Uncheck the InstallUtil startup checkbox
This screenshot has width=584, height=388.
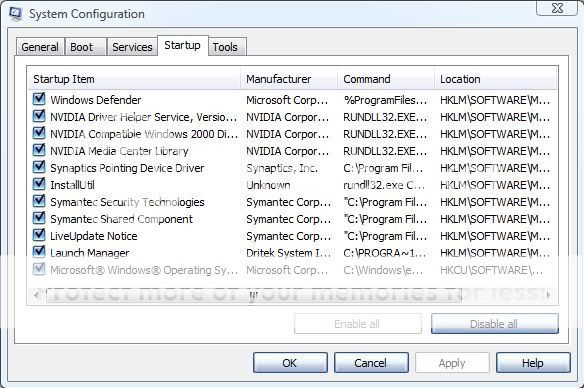[x=39, y=184]
